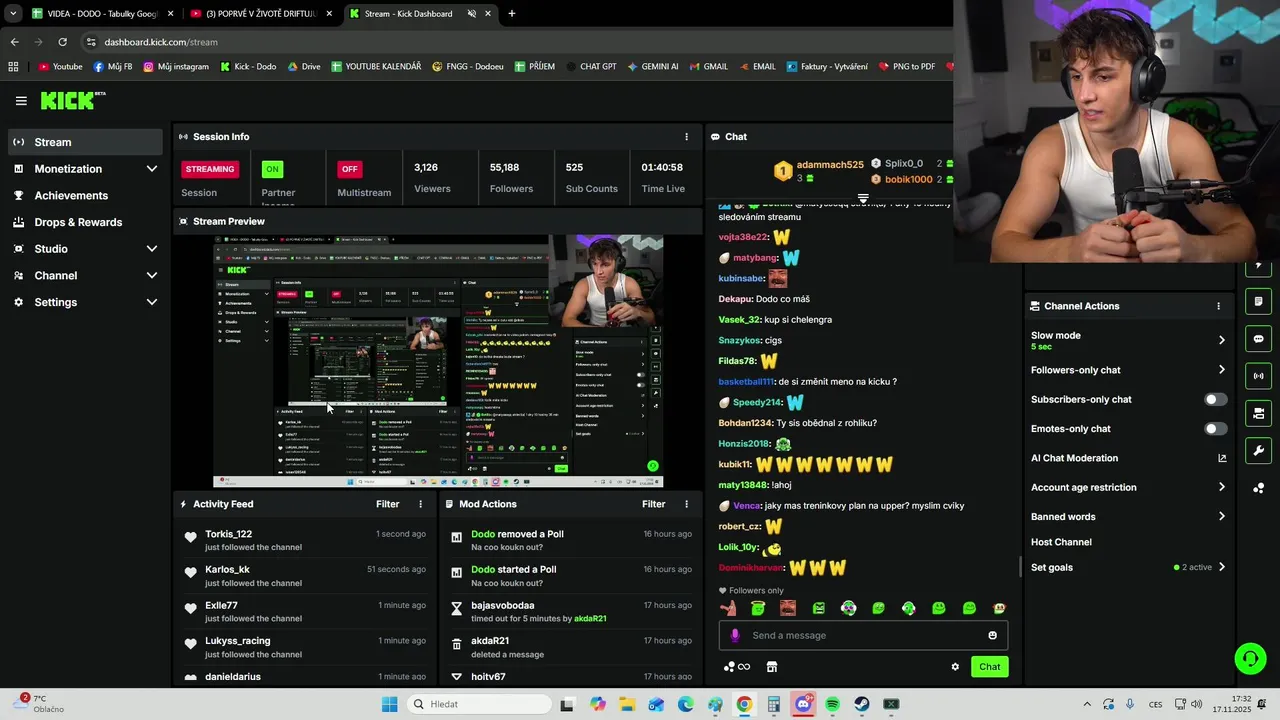The image size is (1280, 720).
Task: Open chat settings gear icon
Action: [955, 667]
